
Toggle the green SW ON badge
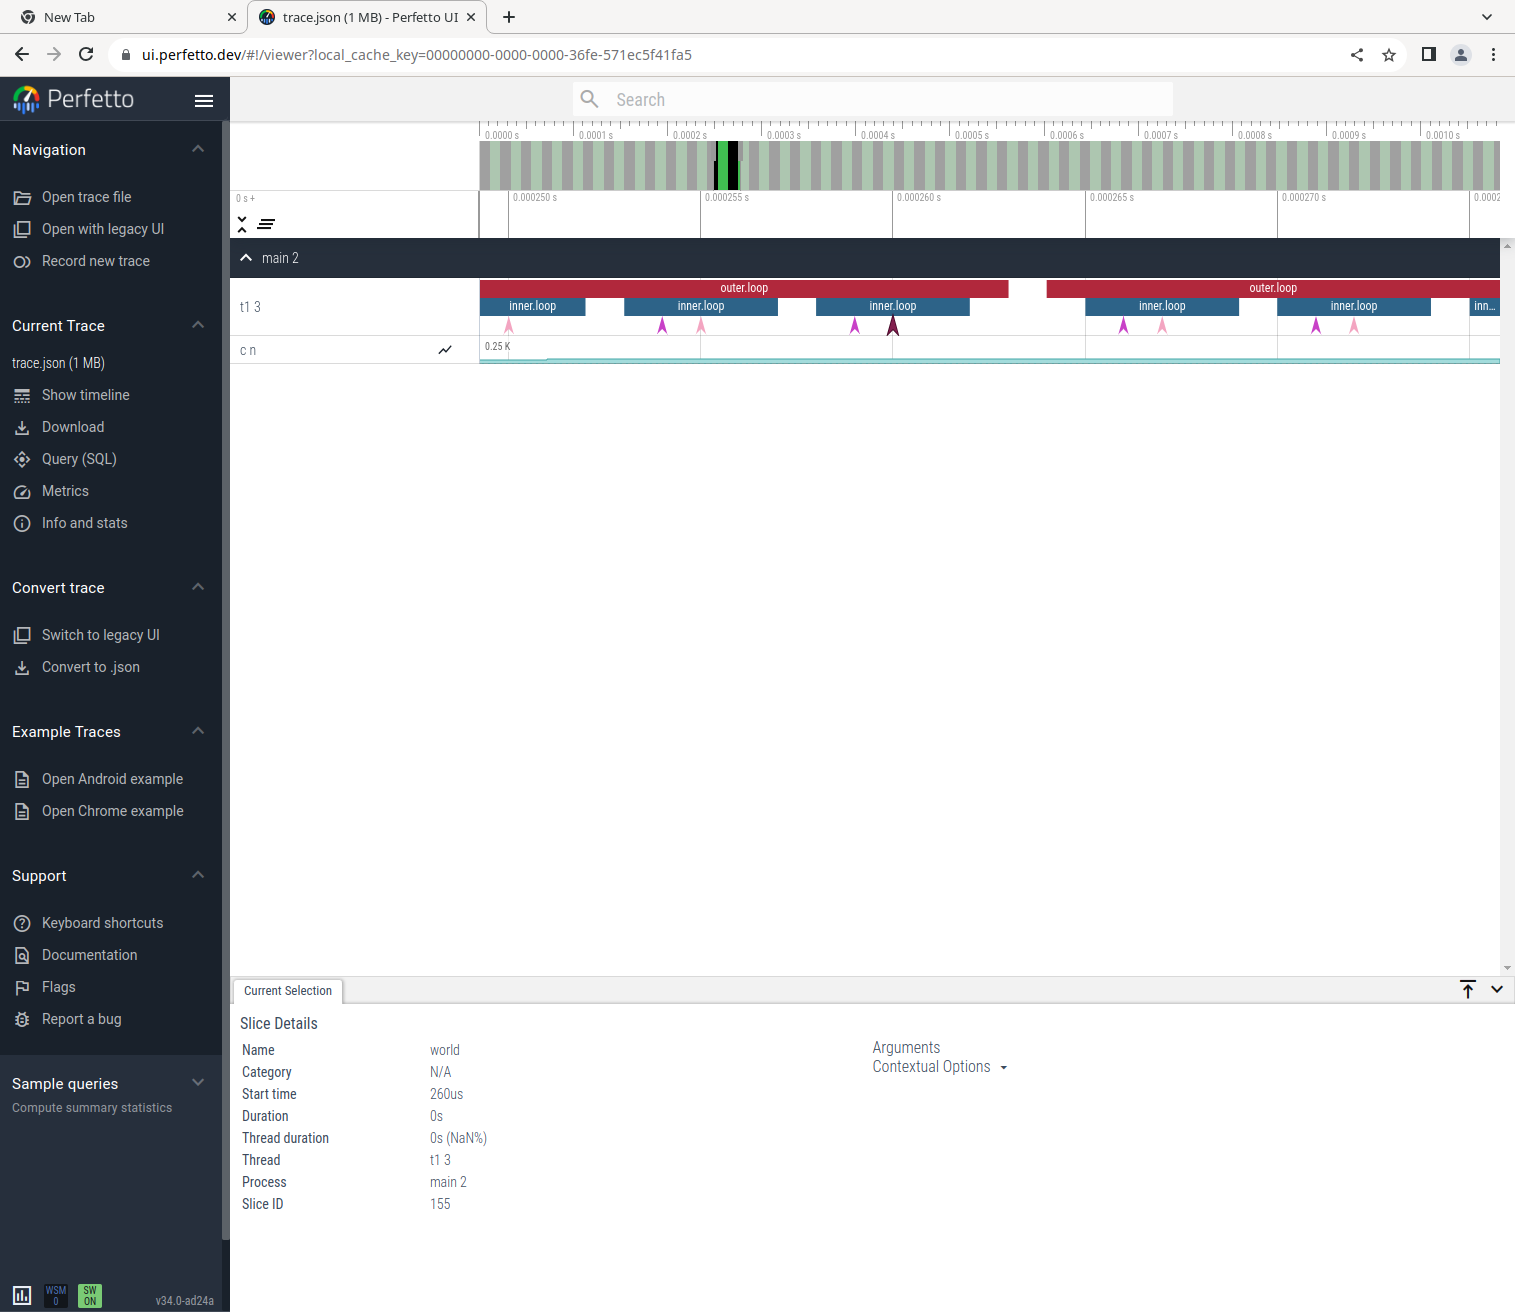coord(89,1294)
